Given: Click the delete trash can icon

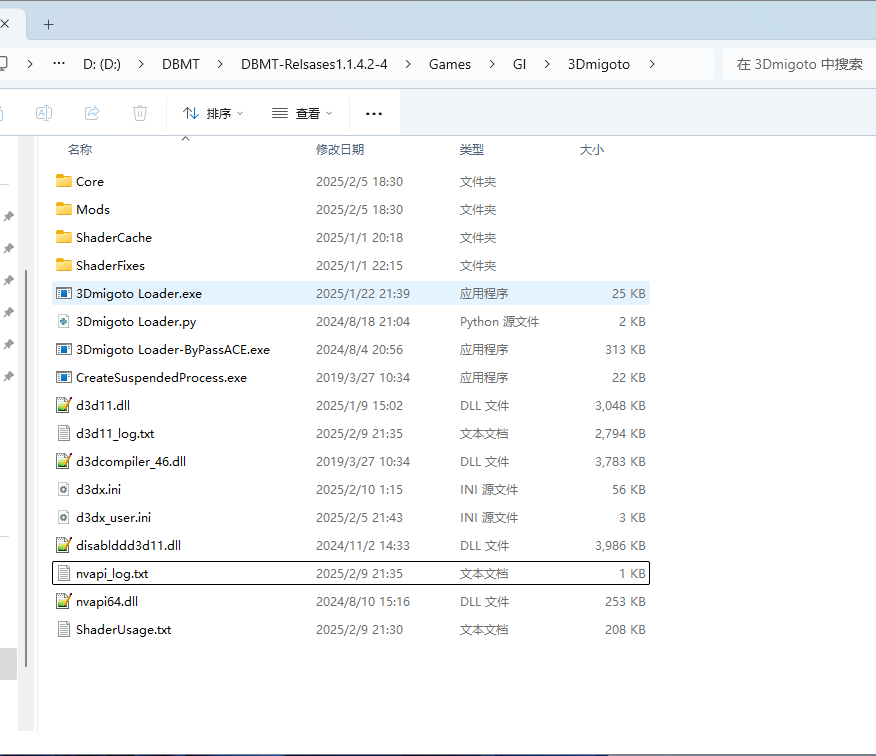Looking at the screenshot, I should [x=140, y=113].
